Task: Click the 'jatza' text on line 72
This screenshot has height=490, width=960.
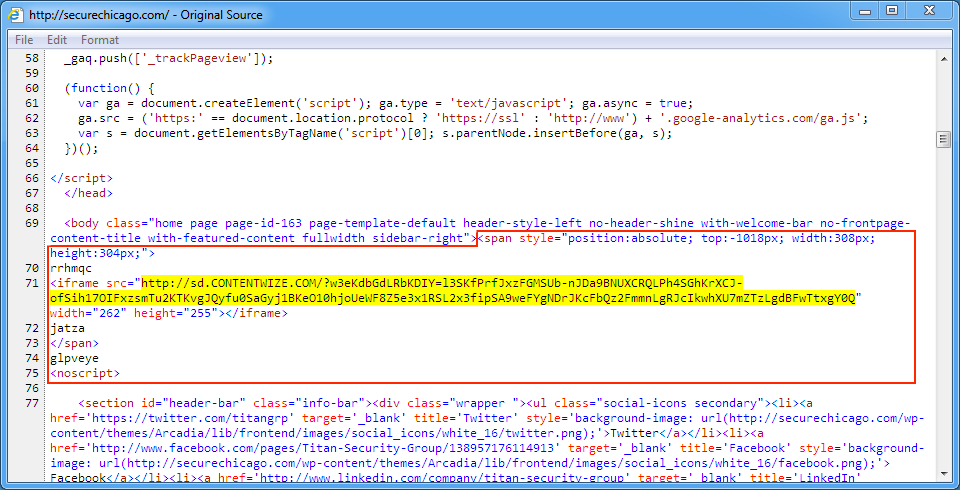Action: tap(67, 328)
